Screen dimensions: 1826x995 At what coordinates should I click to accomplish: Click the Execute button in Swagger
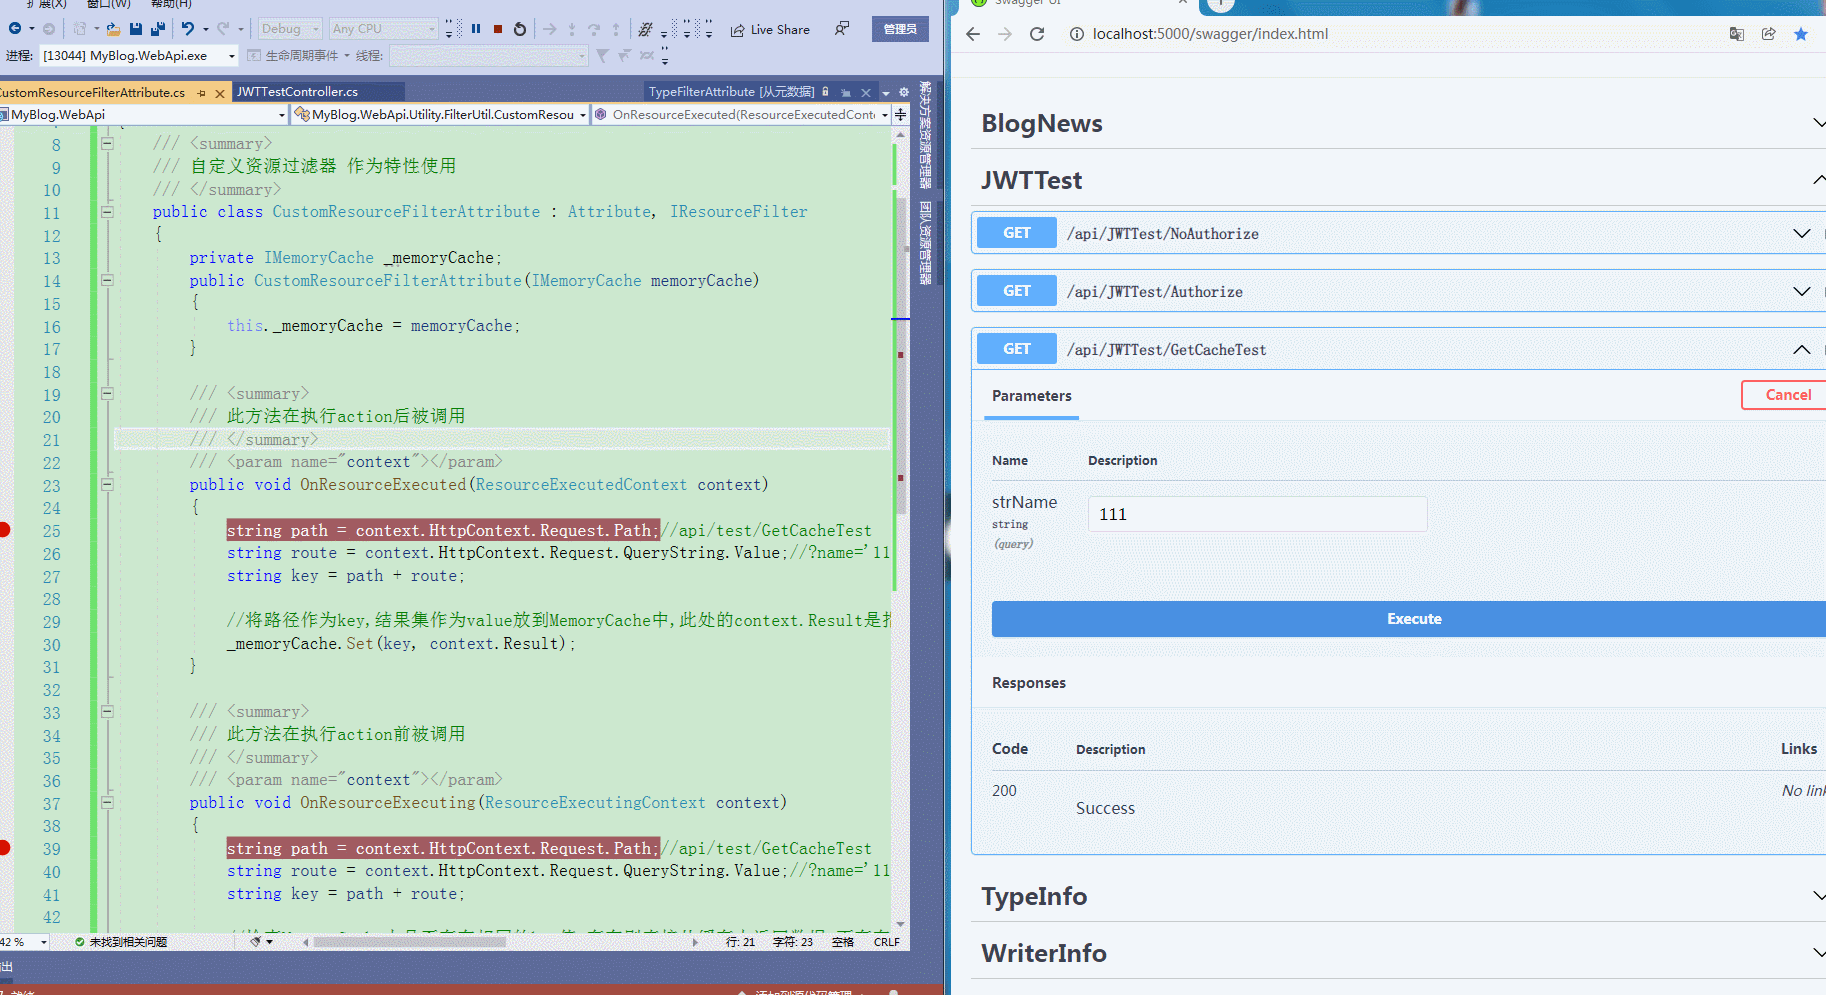pos(1413,618)
